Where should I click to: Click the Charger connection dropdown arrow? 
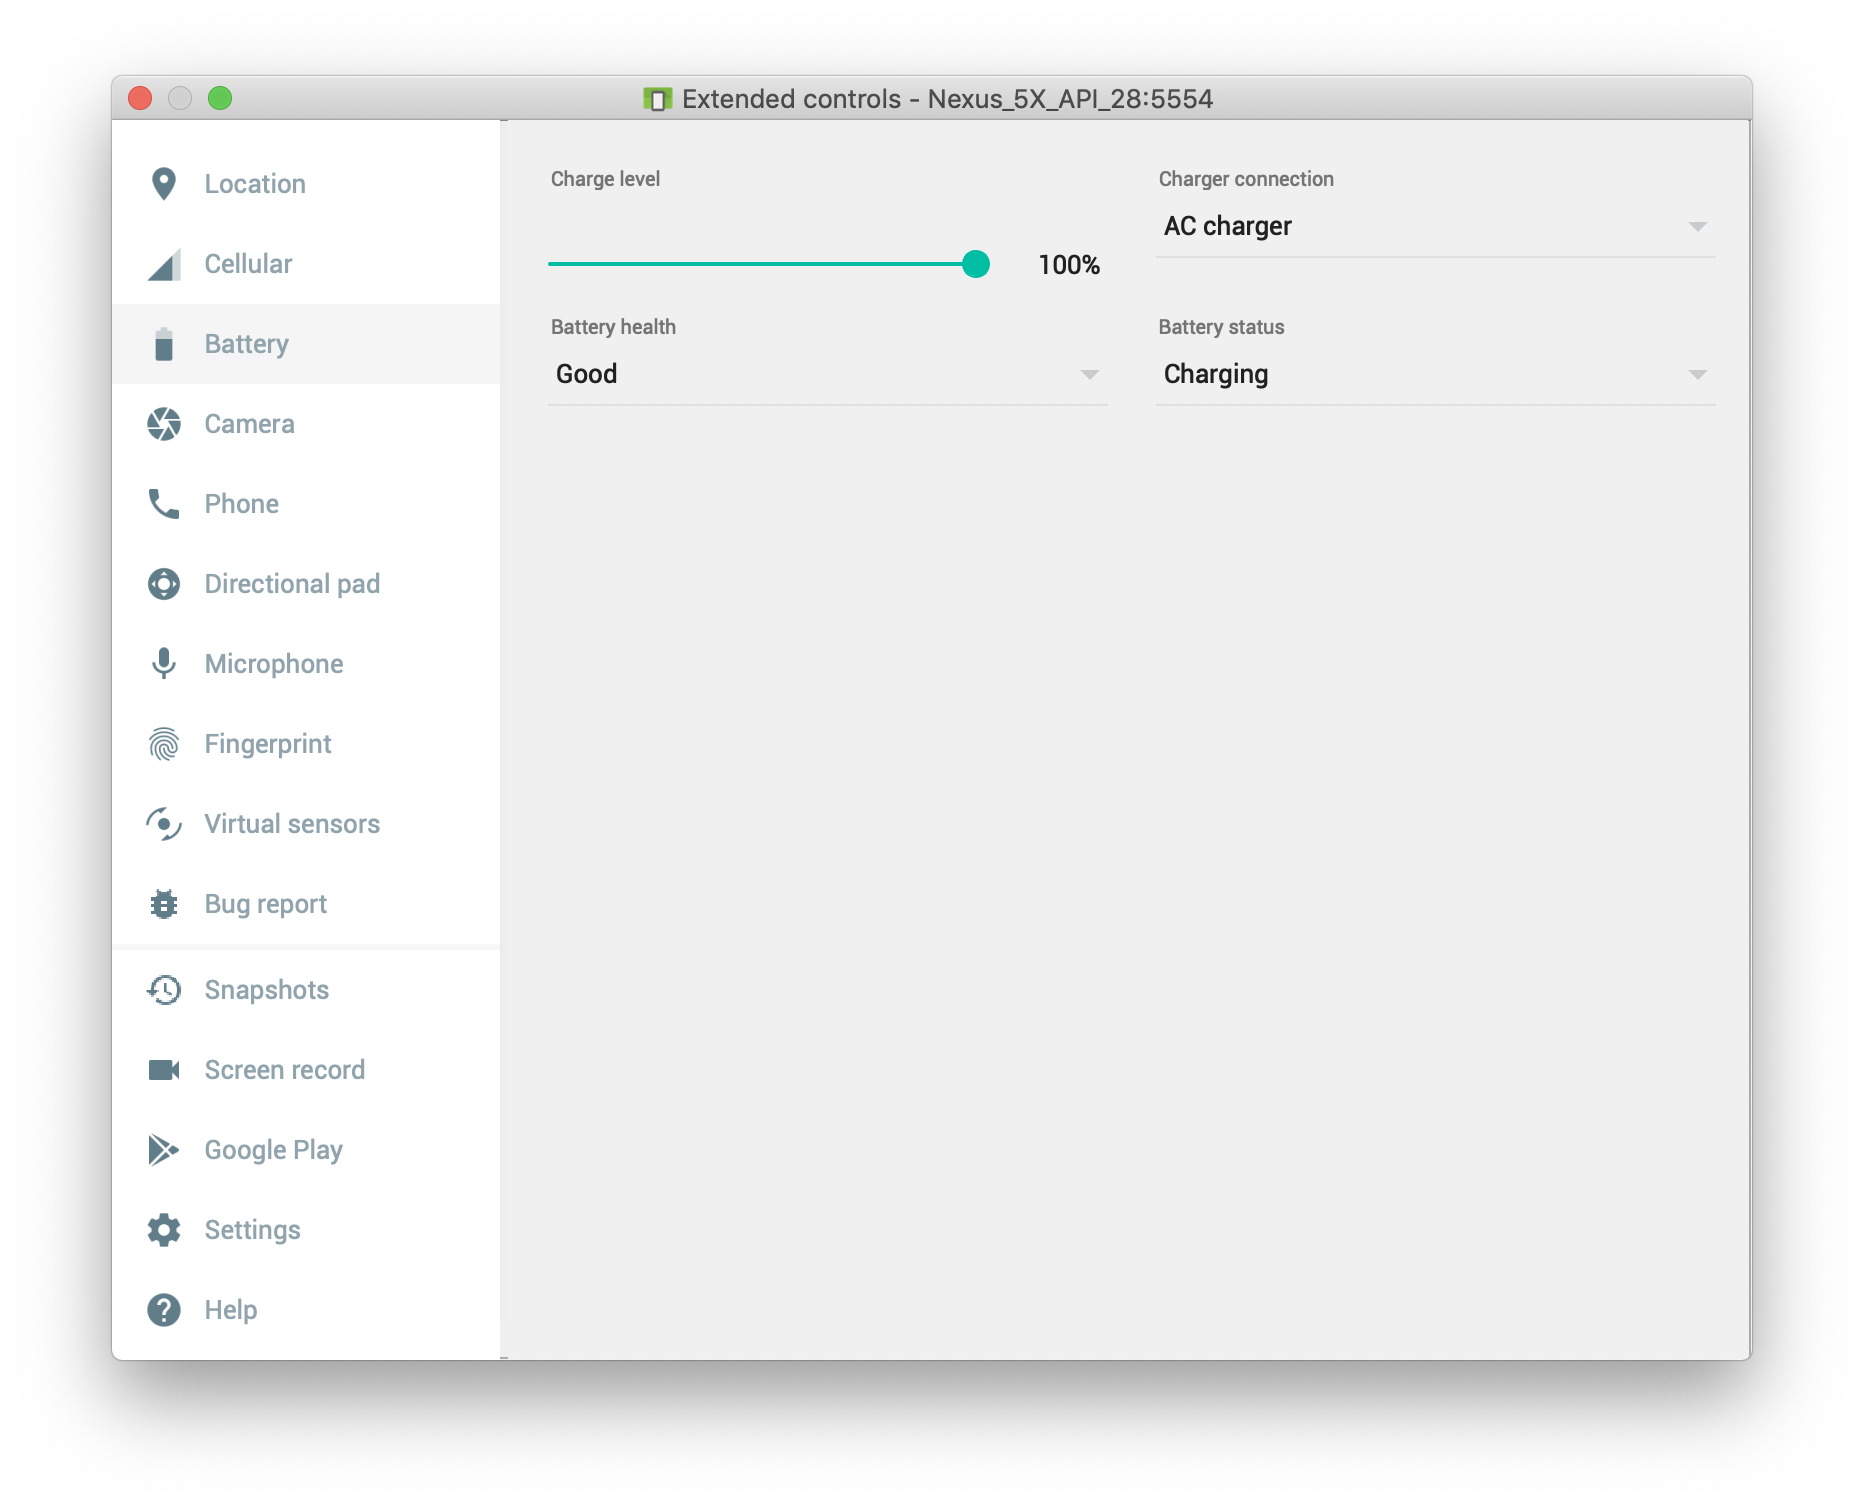(1697, 227)
